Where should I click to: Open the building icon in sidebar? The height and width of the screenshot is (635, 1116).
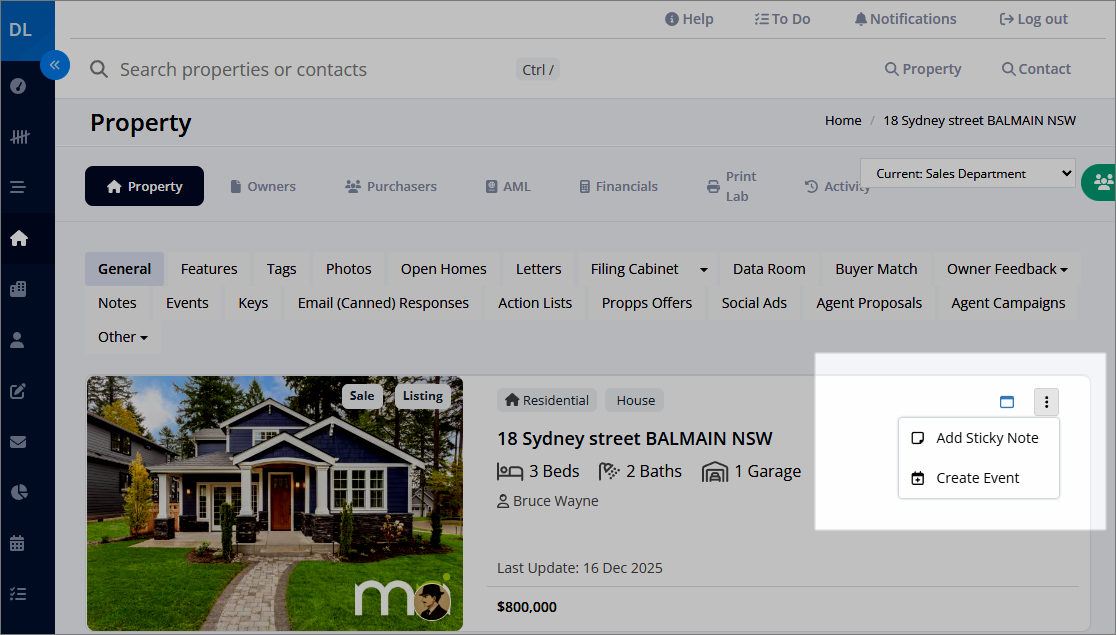tap(19, 289)
